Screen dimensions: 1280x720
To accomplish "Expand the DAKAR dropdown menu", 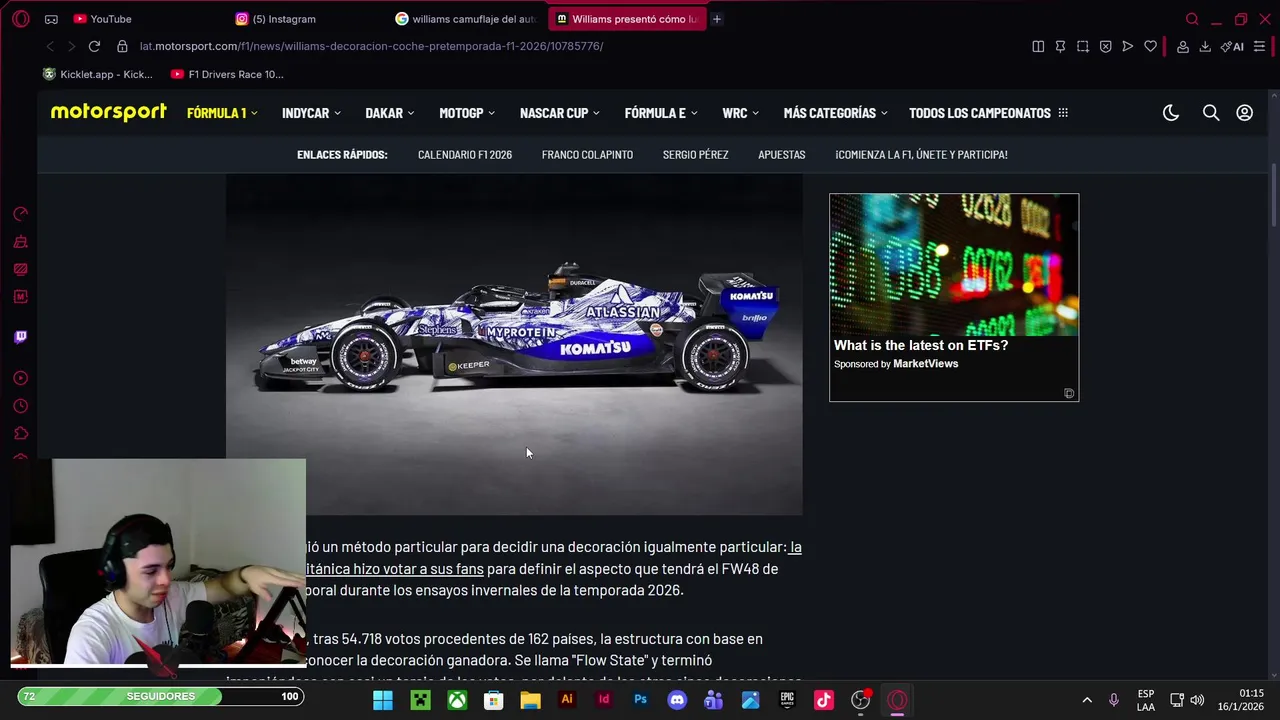I will pyautogui.click(x=390, y=113).
